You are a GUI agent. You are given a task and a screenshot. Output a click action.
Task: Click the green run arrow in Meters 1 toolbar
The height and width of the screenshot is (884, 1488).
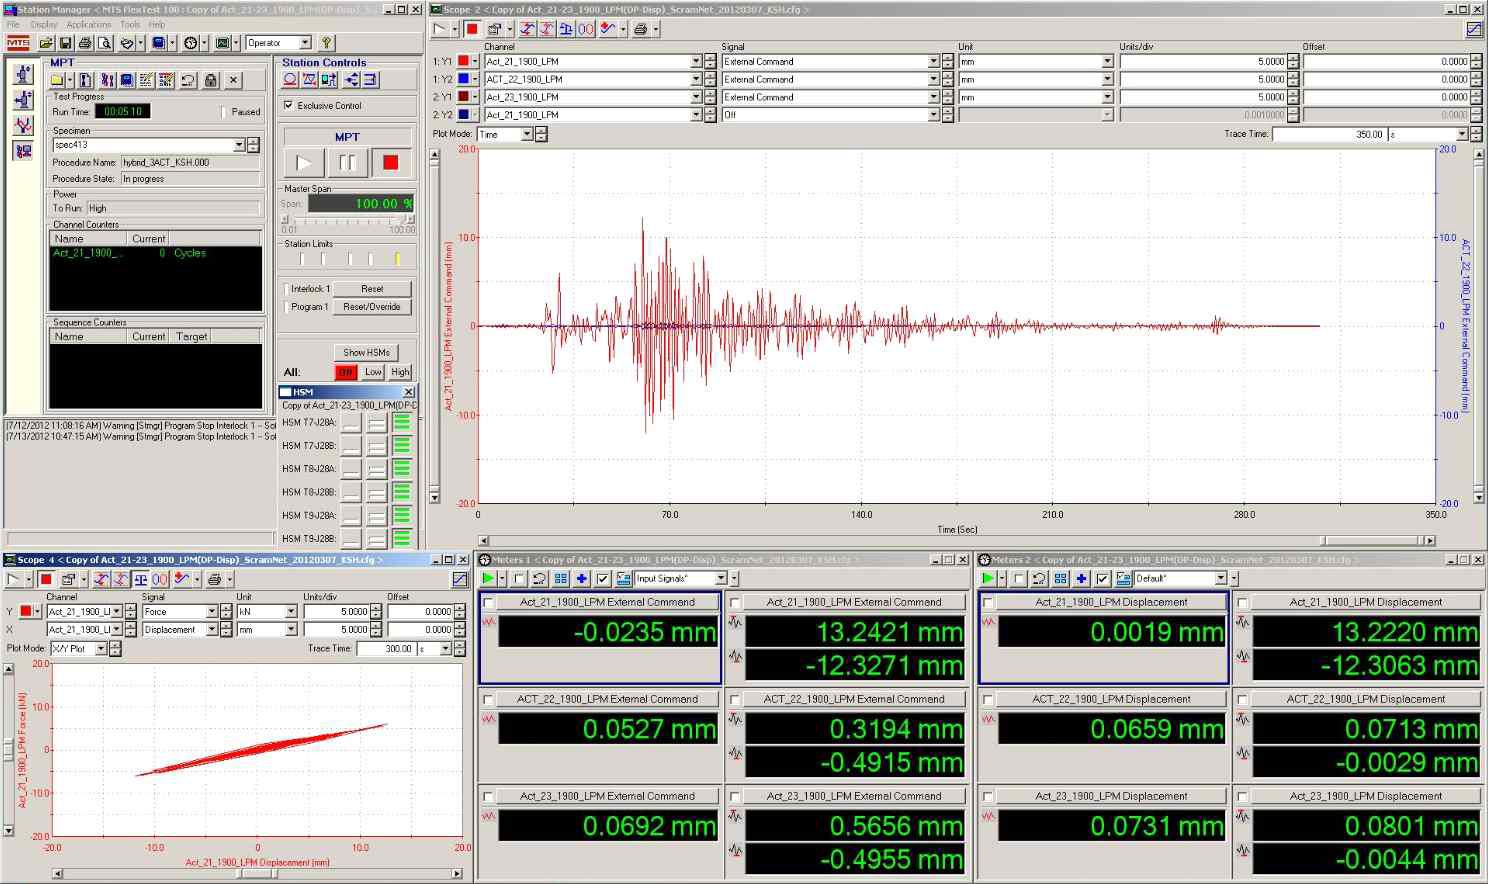(488, 578)
